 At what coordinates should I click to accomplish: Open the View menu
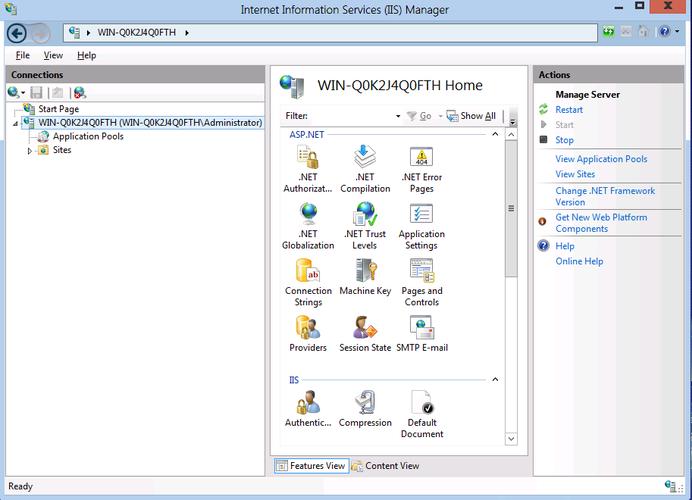(53, 56)
